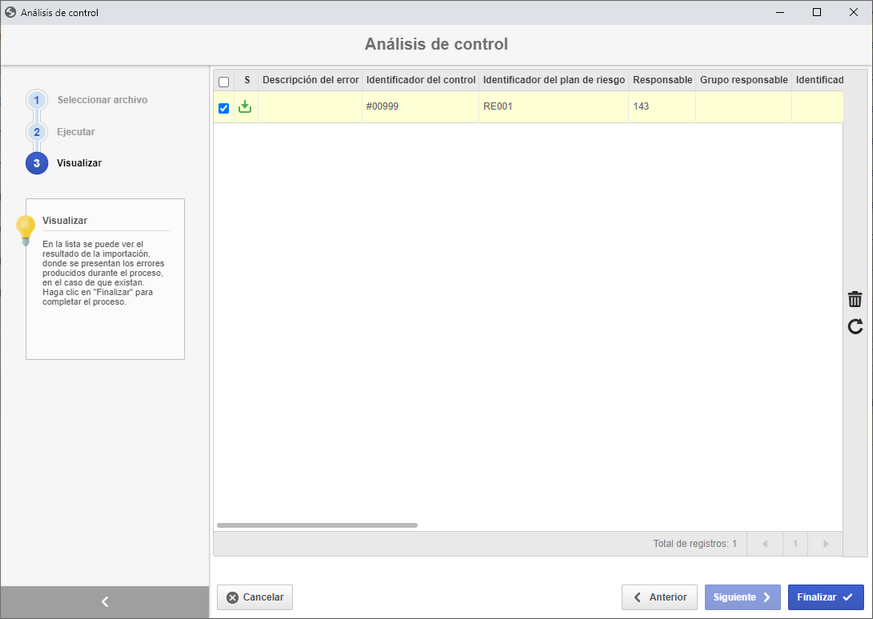Click the Total de registros: 1 text

695,544
